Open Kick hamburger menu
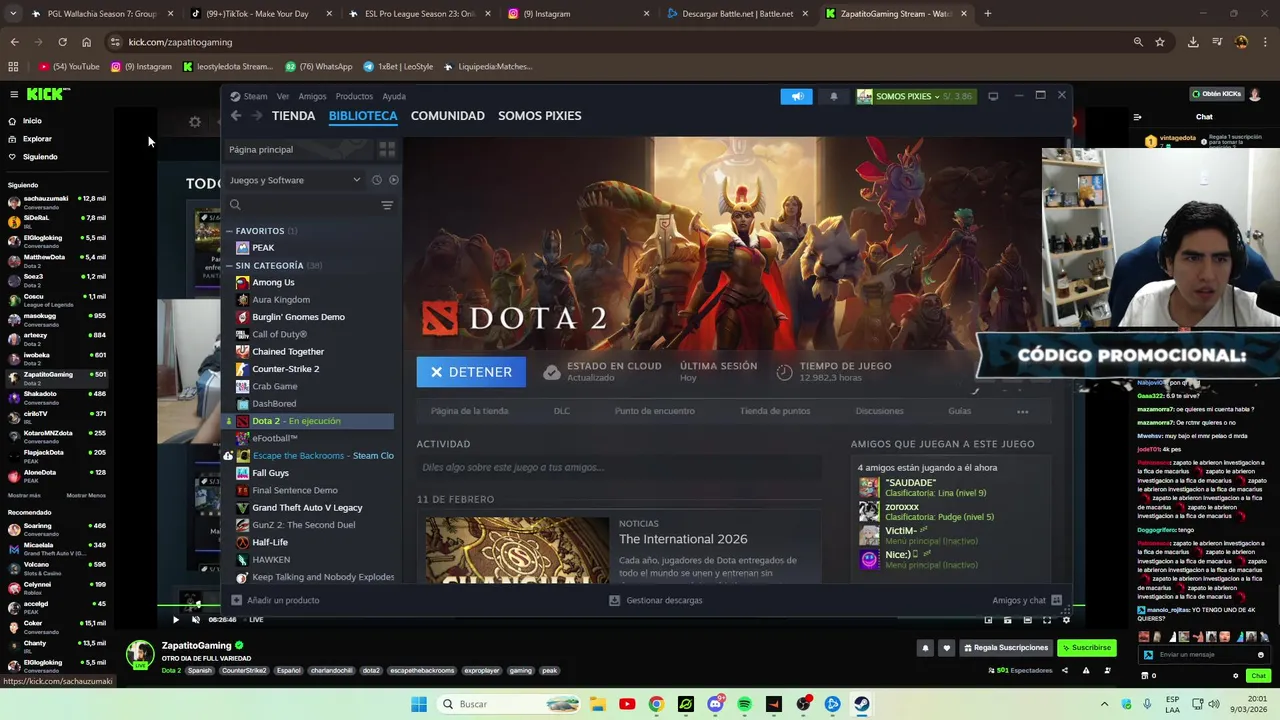 (x=14, y=94)
